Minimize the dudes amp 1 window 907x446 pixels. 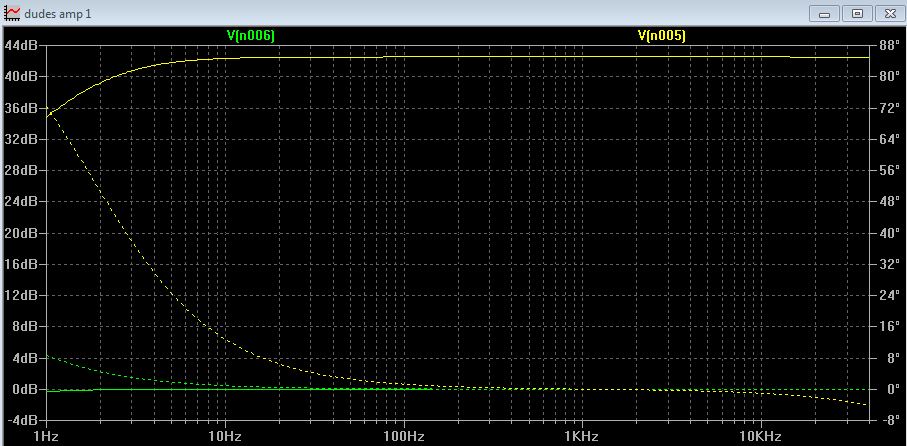pyautogui.click(x=824, y=14)
